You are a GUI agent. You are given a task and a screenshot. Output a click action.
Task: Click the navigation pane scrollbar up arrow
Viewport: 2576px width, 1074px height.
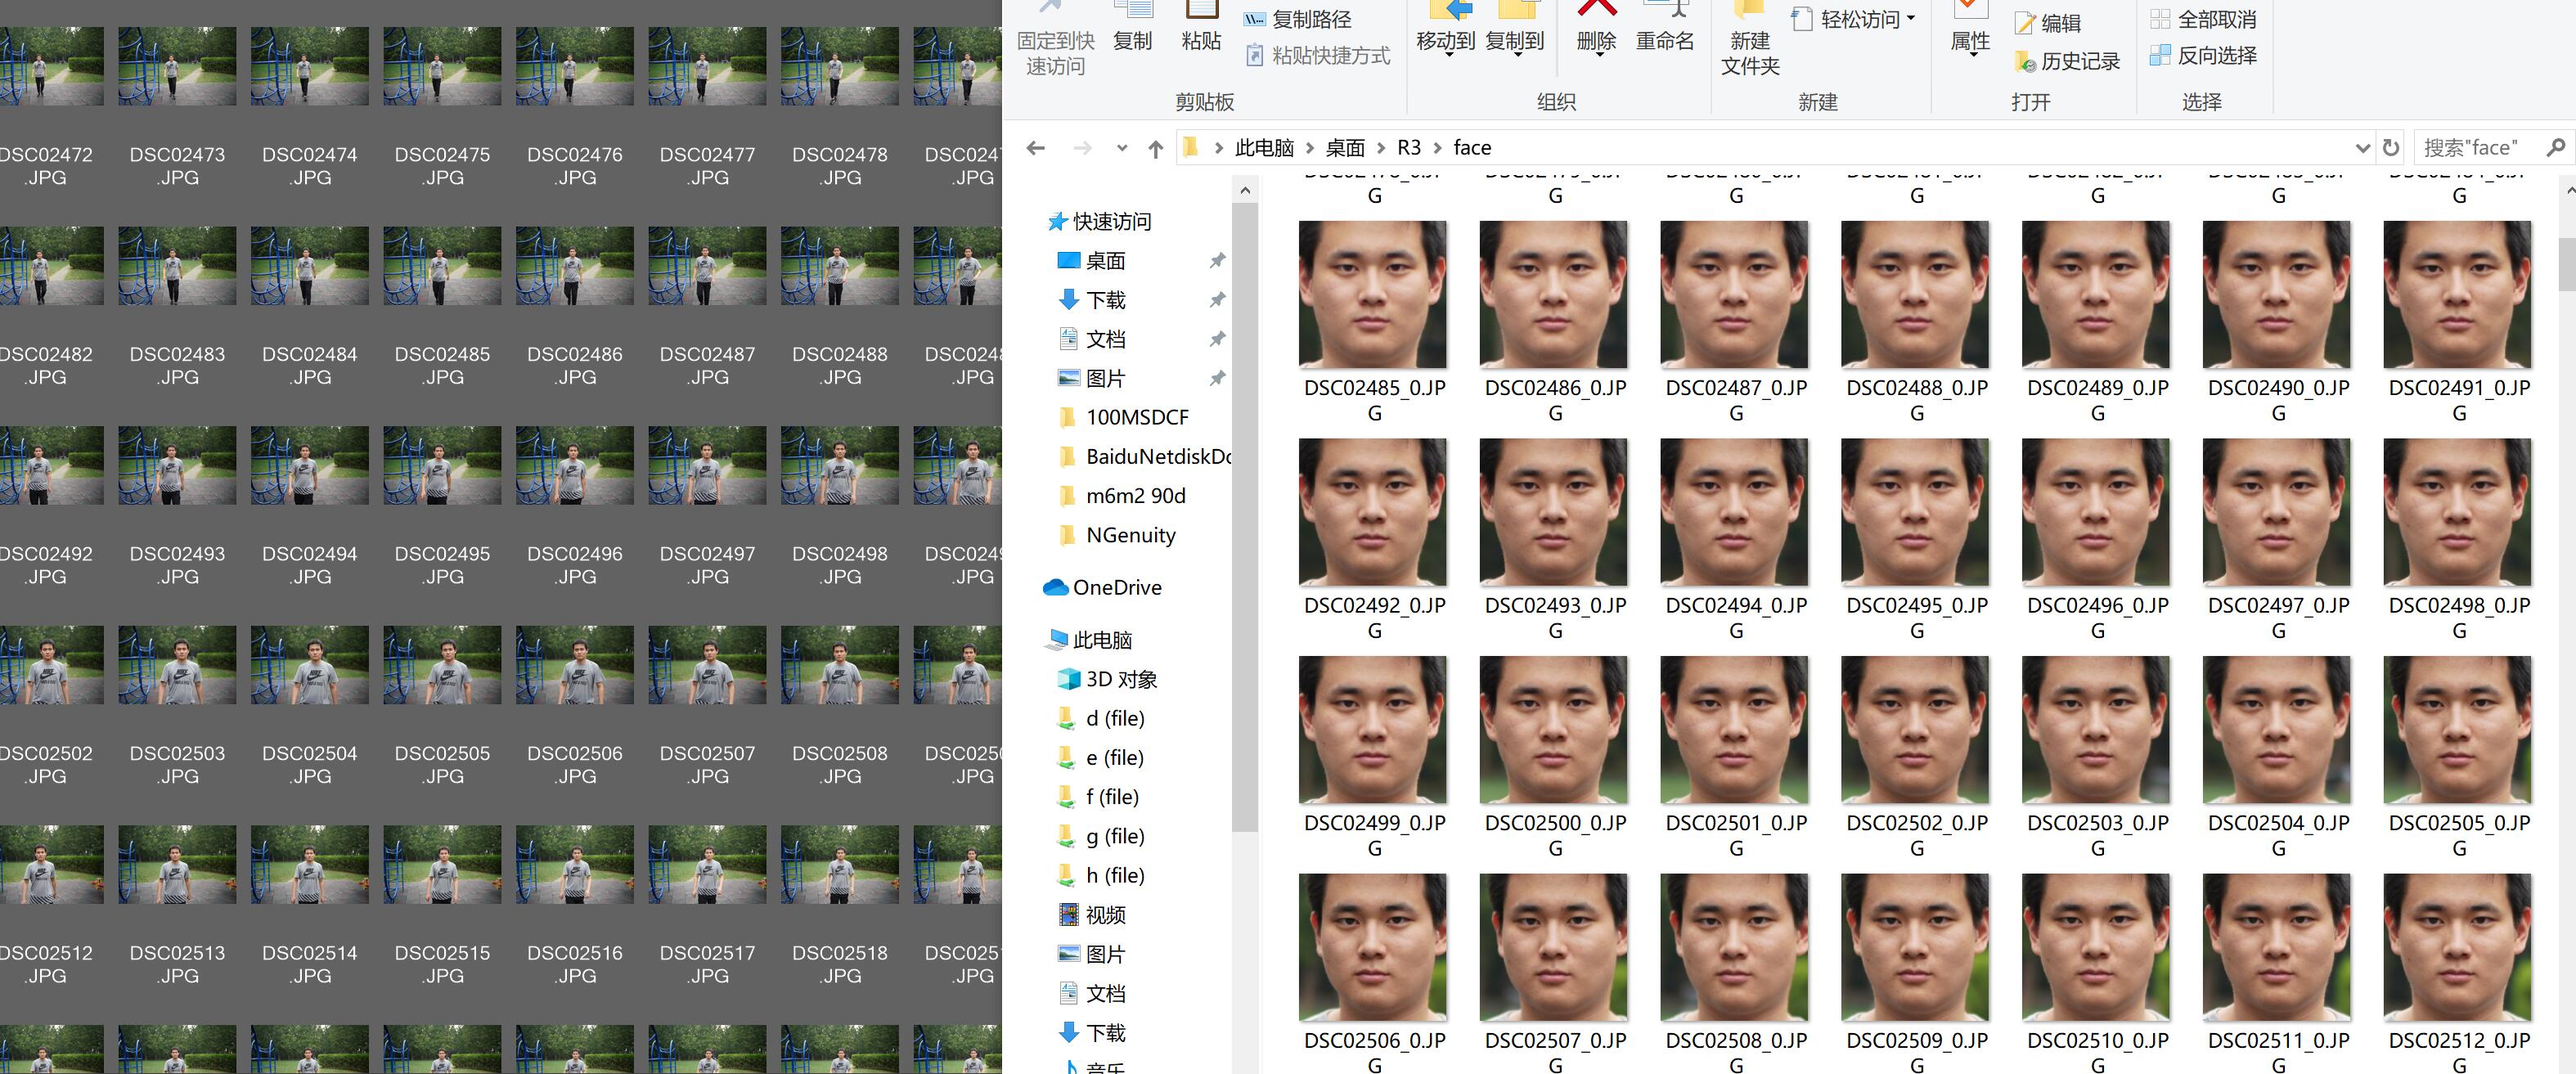(1245, 190)
